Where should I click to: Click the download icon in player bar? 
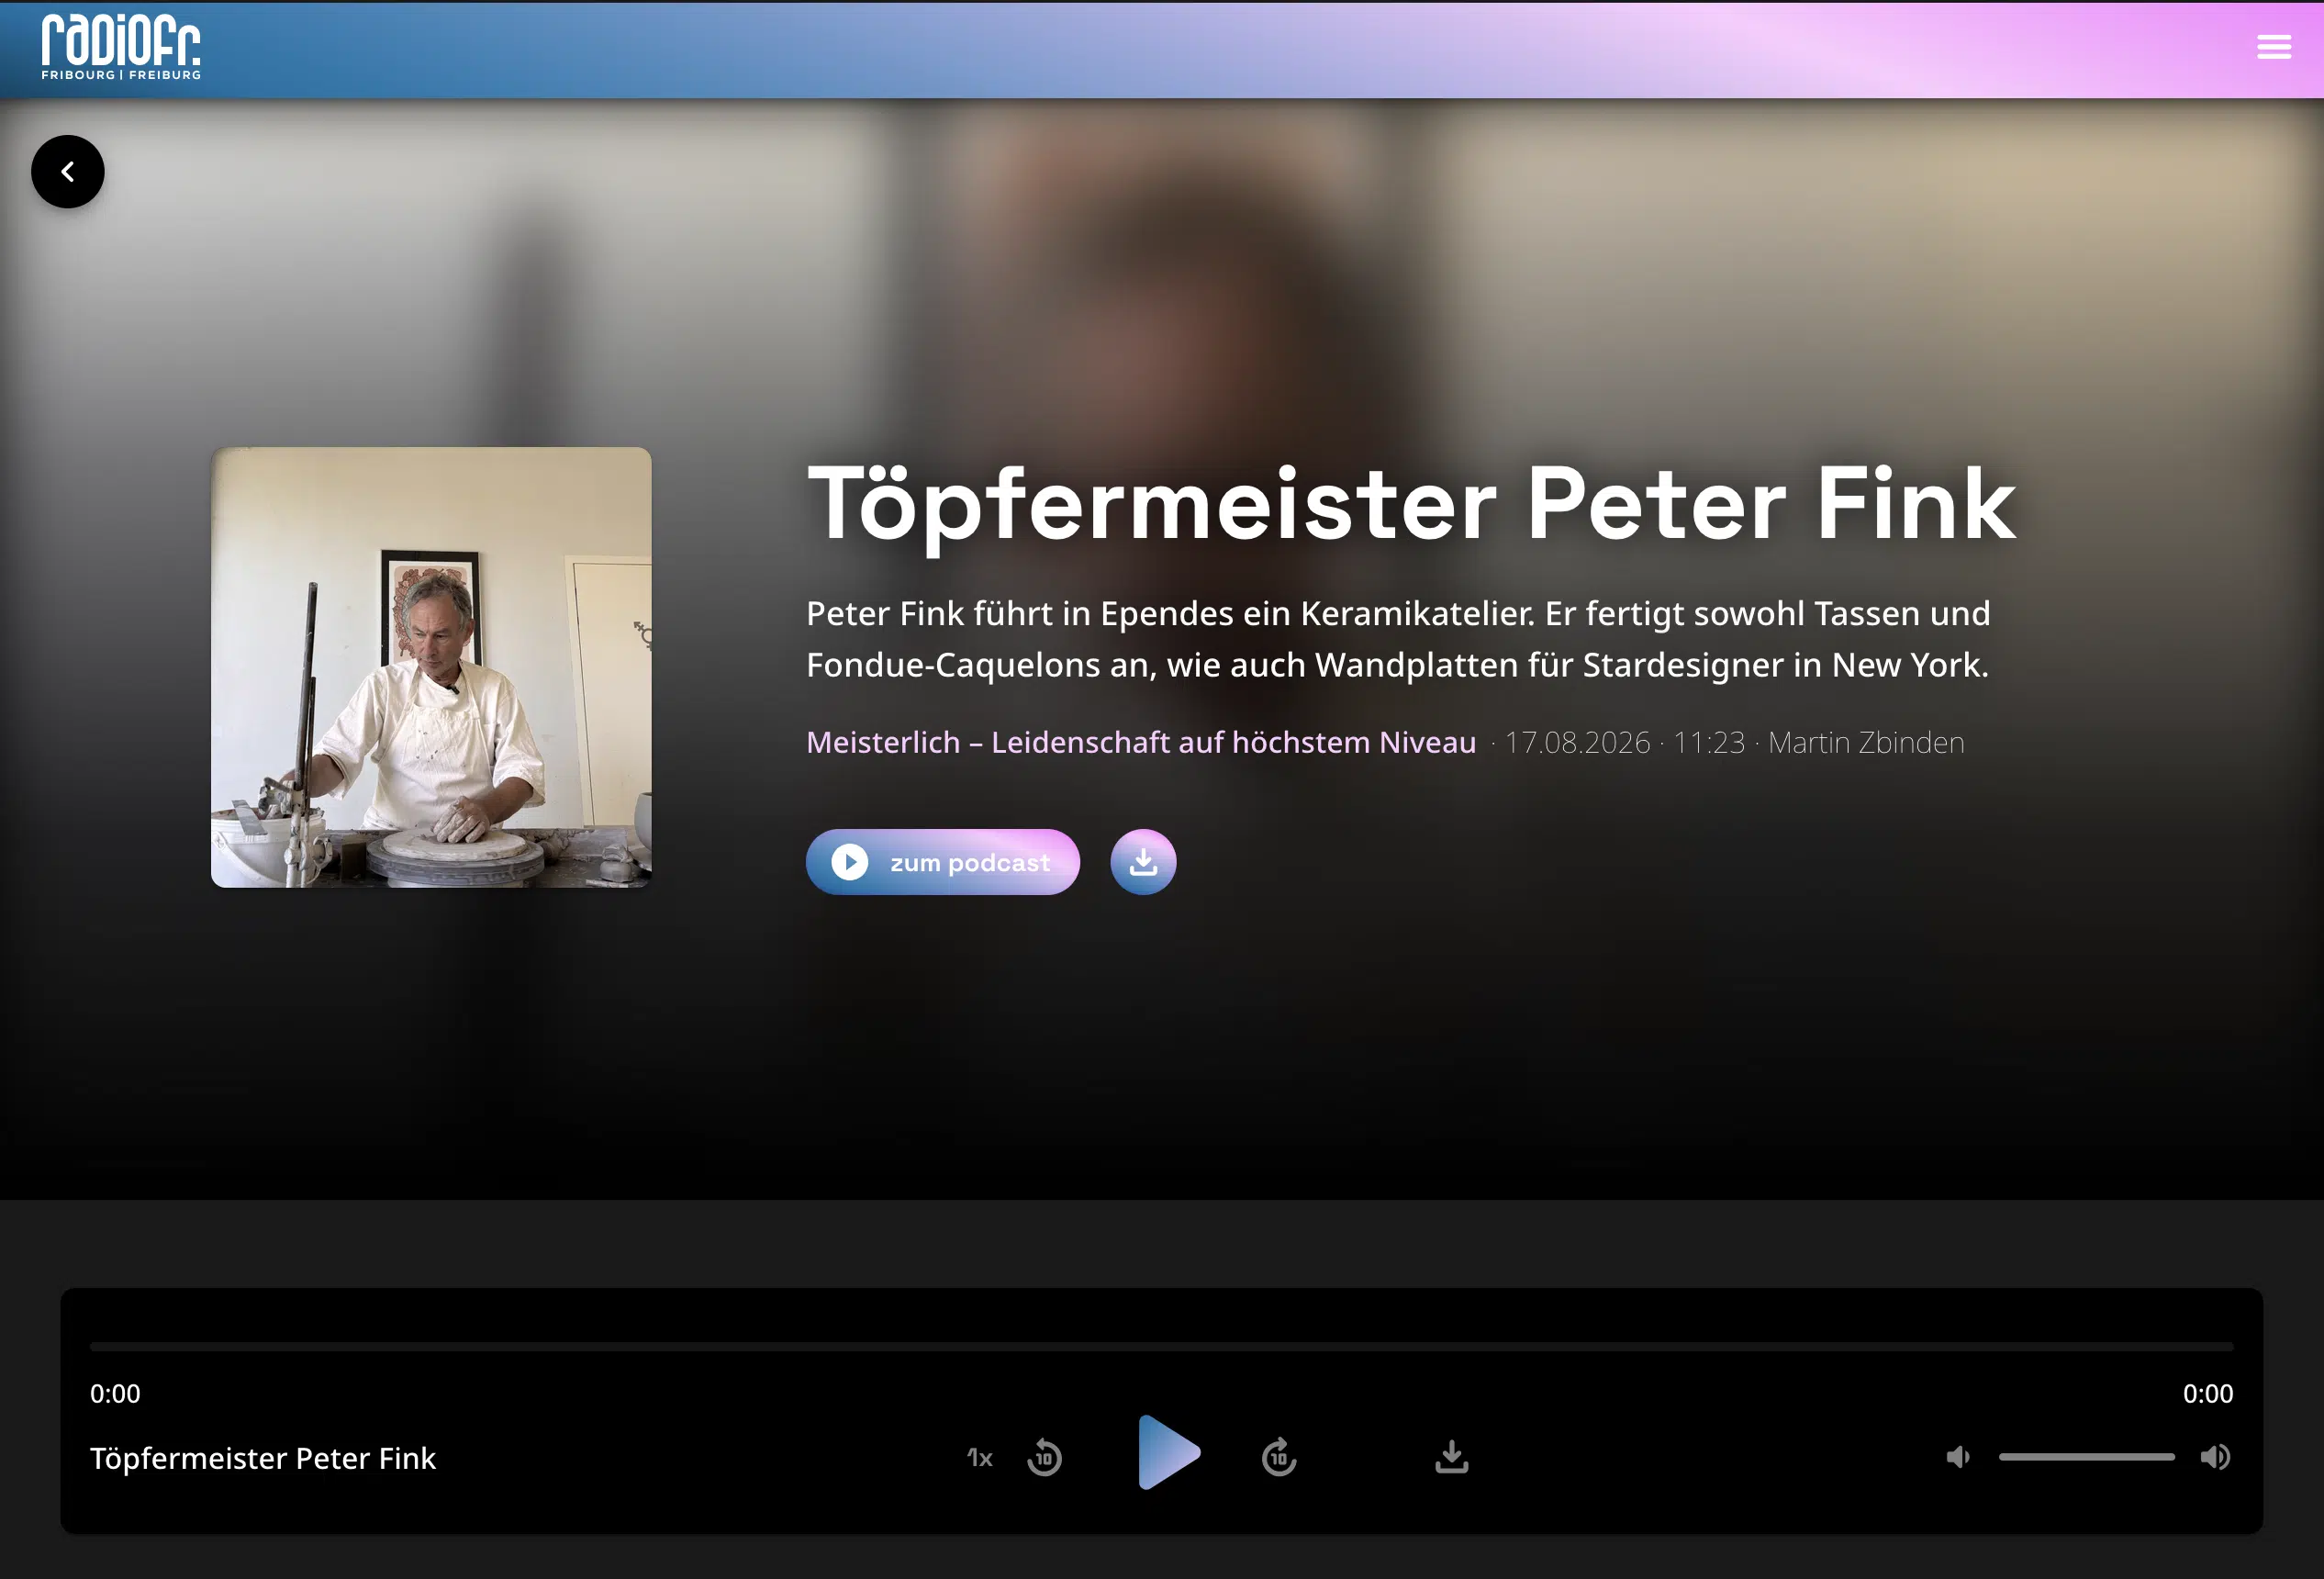click(1452, 1457)
